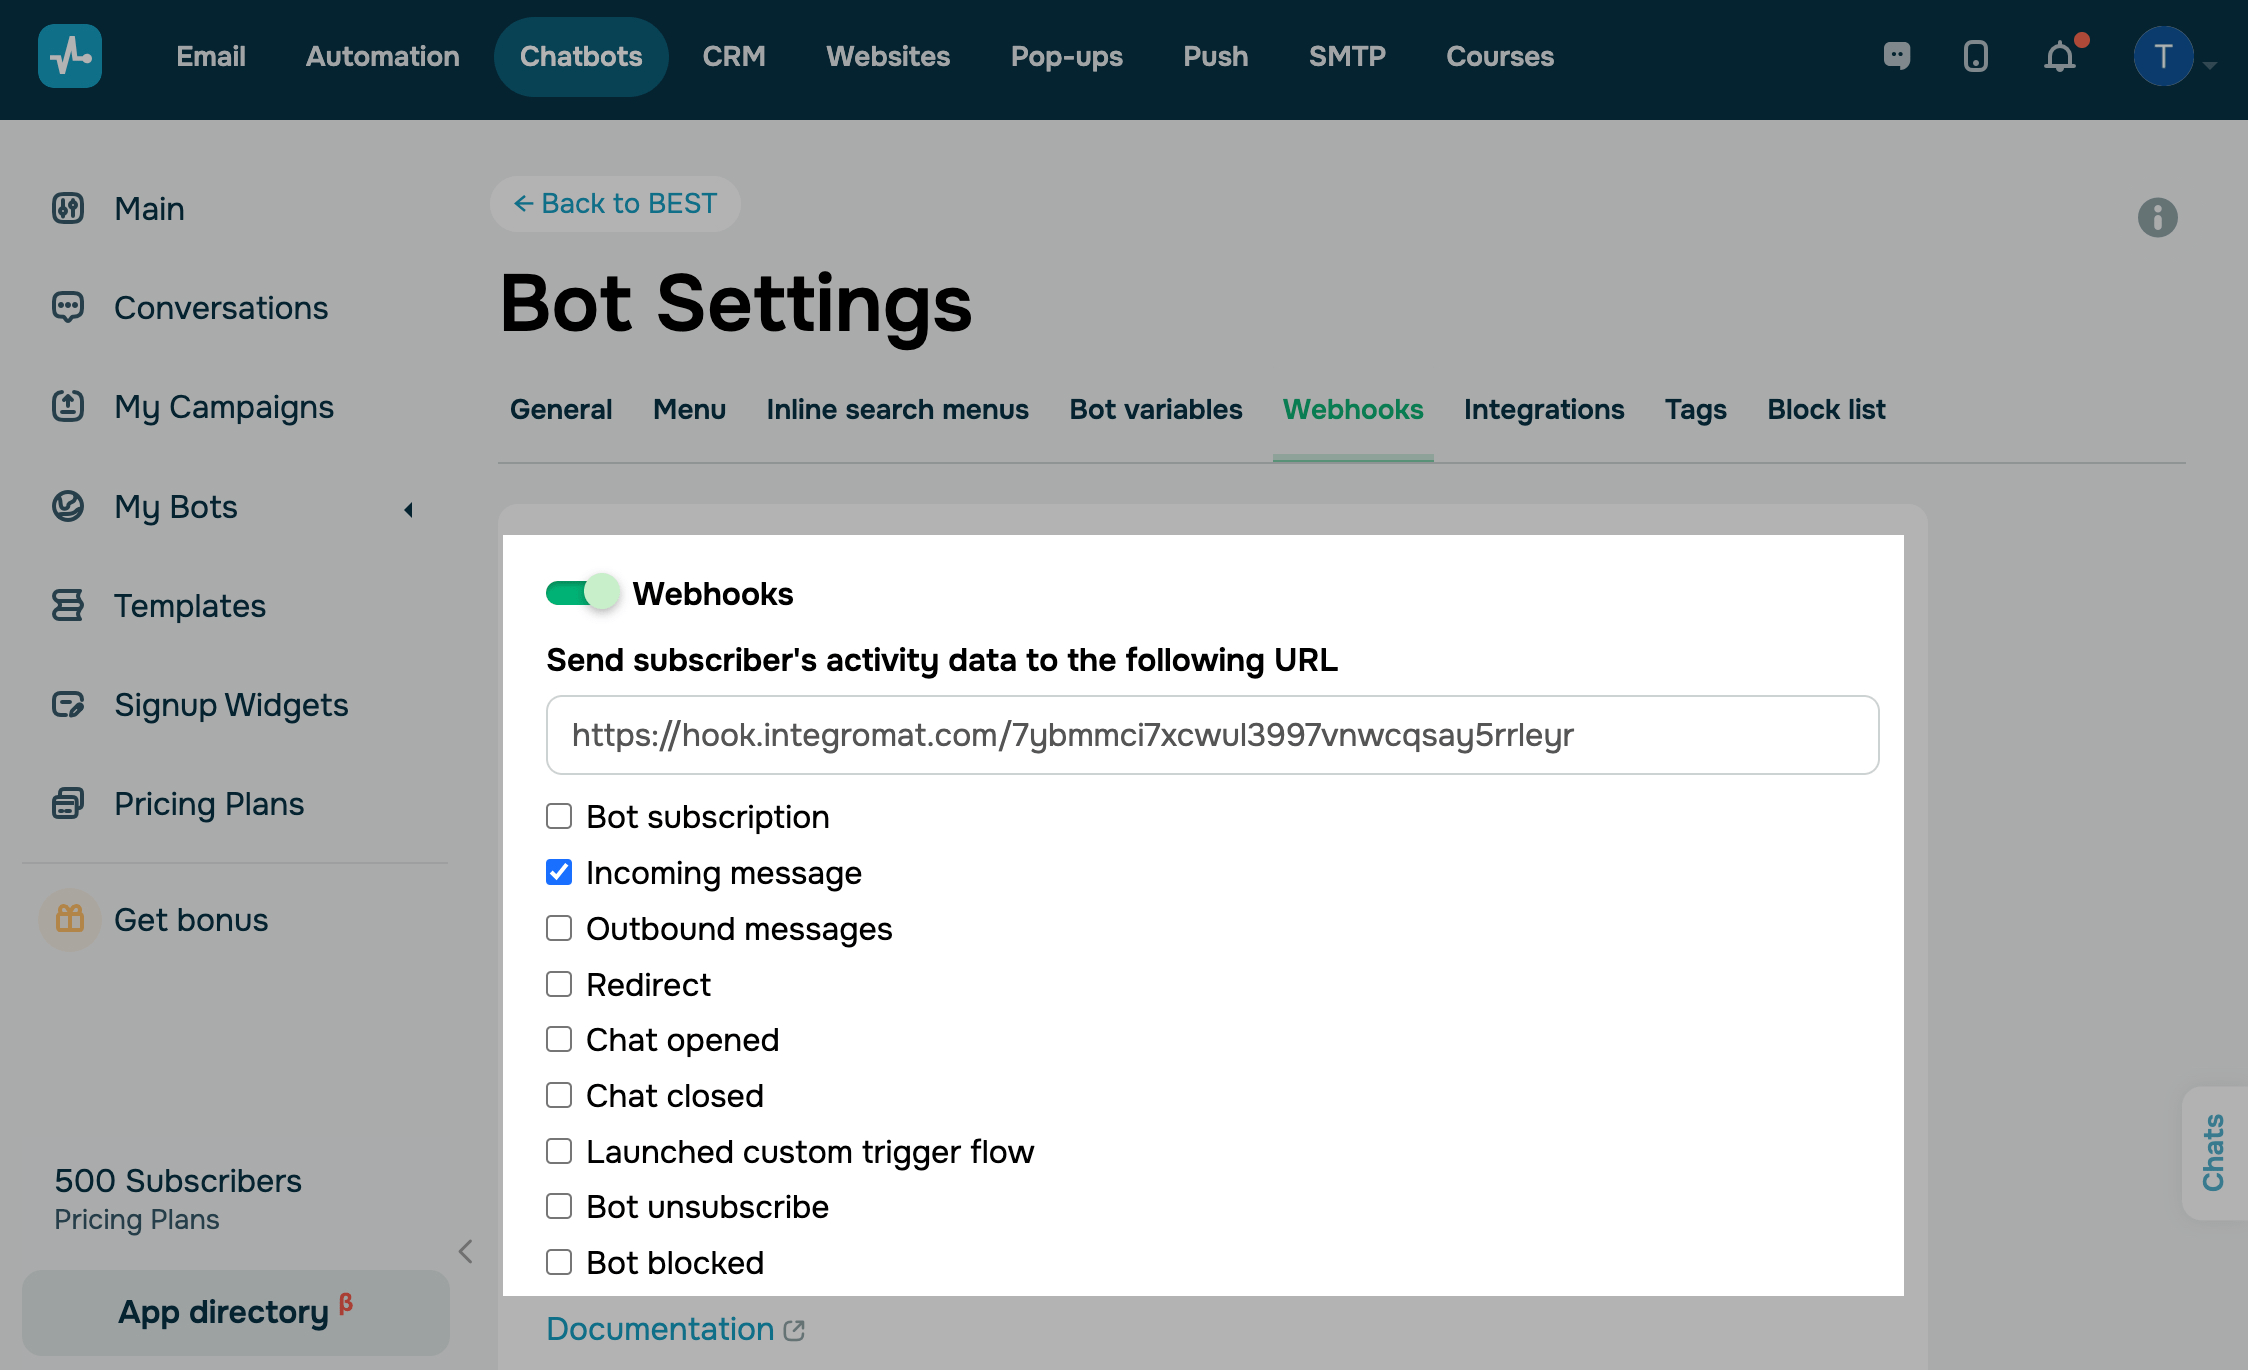The height and width of the screenshot is (1370, 2248).
Task: Uncheck the Incoming message checkbox
Action: [x=559, y=872]
